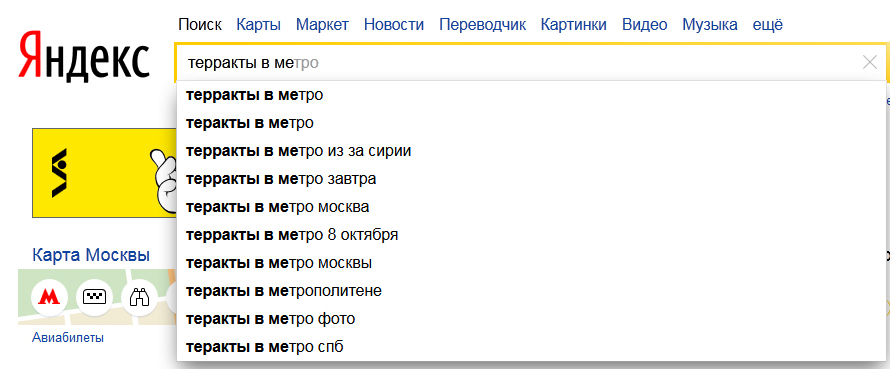890x369 pixels.
Task: Choose suggestion 'теракты в метро спб'
Action: [532, 346]
